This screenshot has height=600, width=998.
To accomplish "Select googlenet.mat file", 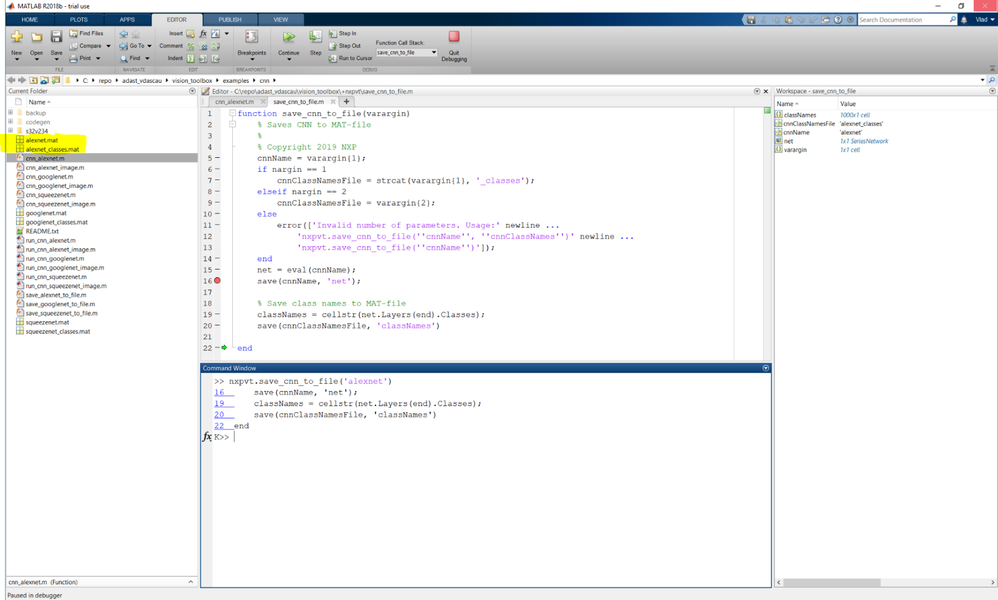I will (46, 213).
